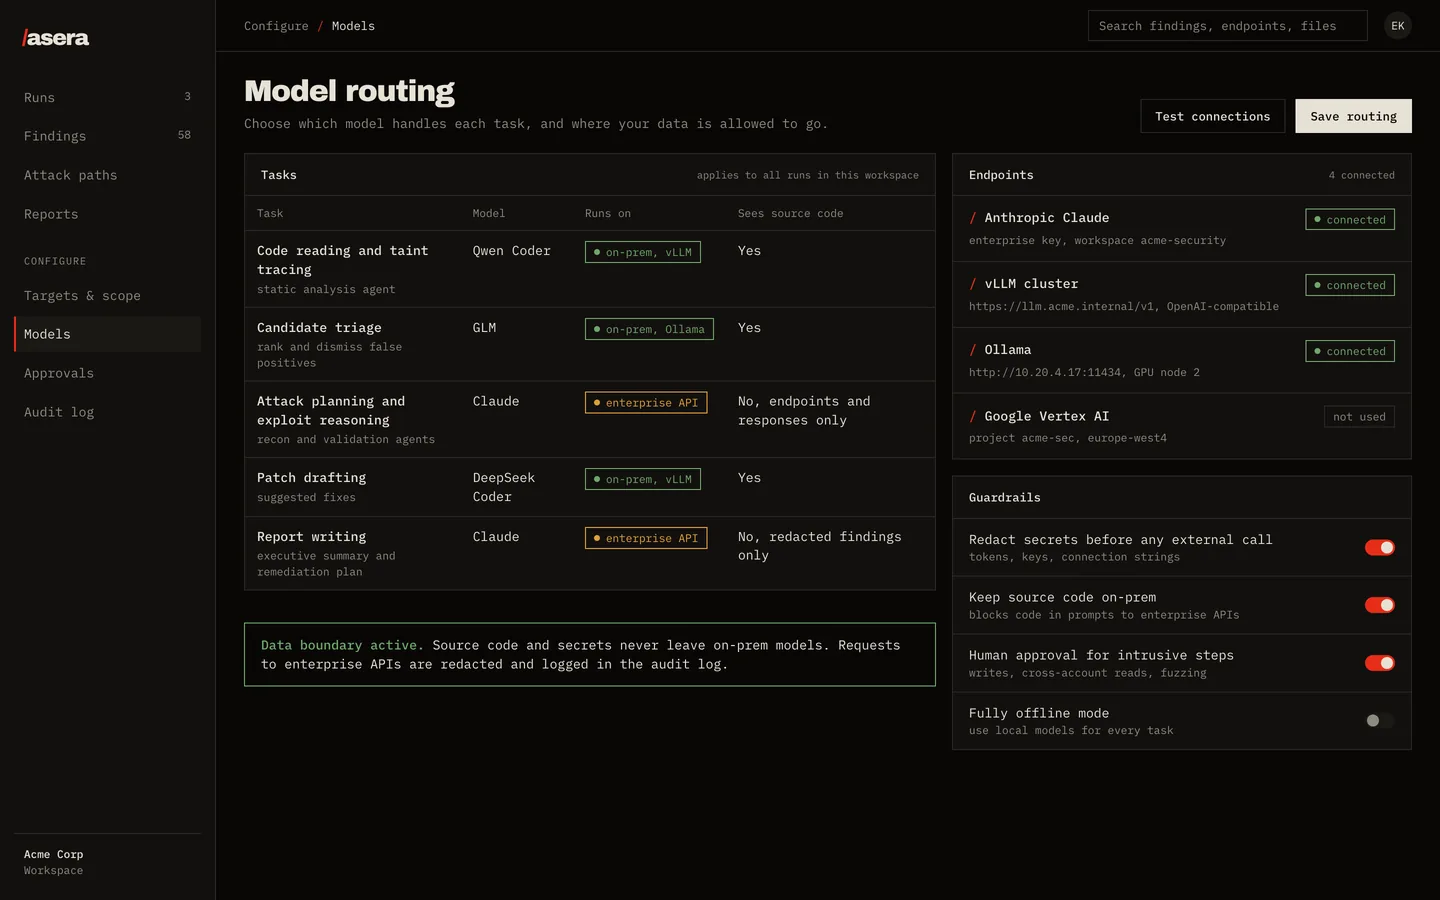Toggle Redact secrets before any external call

(1380, 547)
